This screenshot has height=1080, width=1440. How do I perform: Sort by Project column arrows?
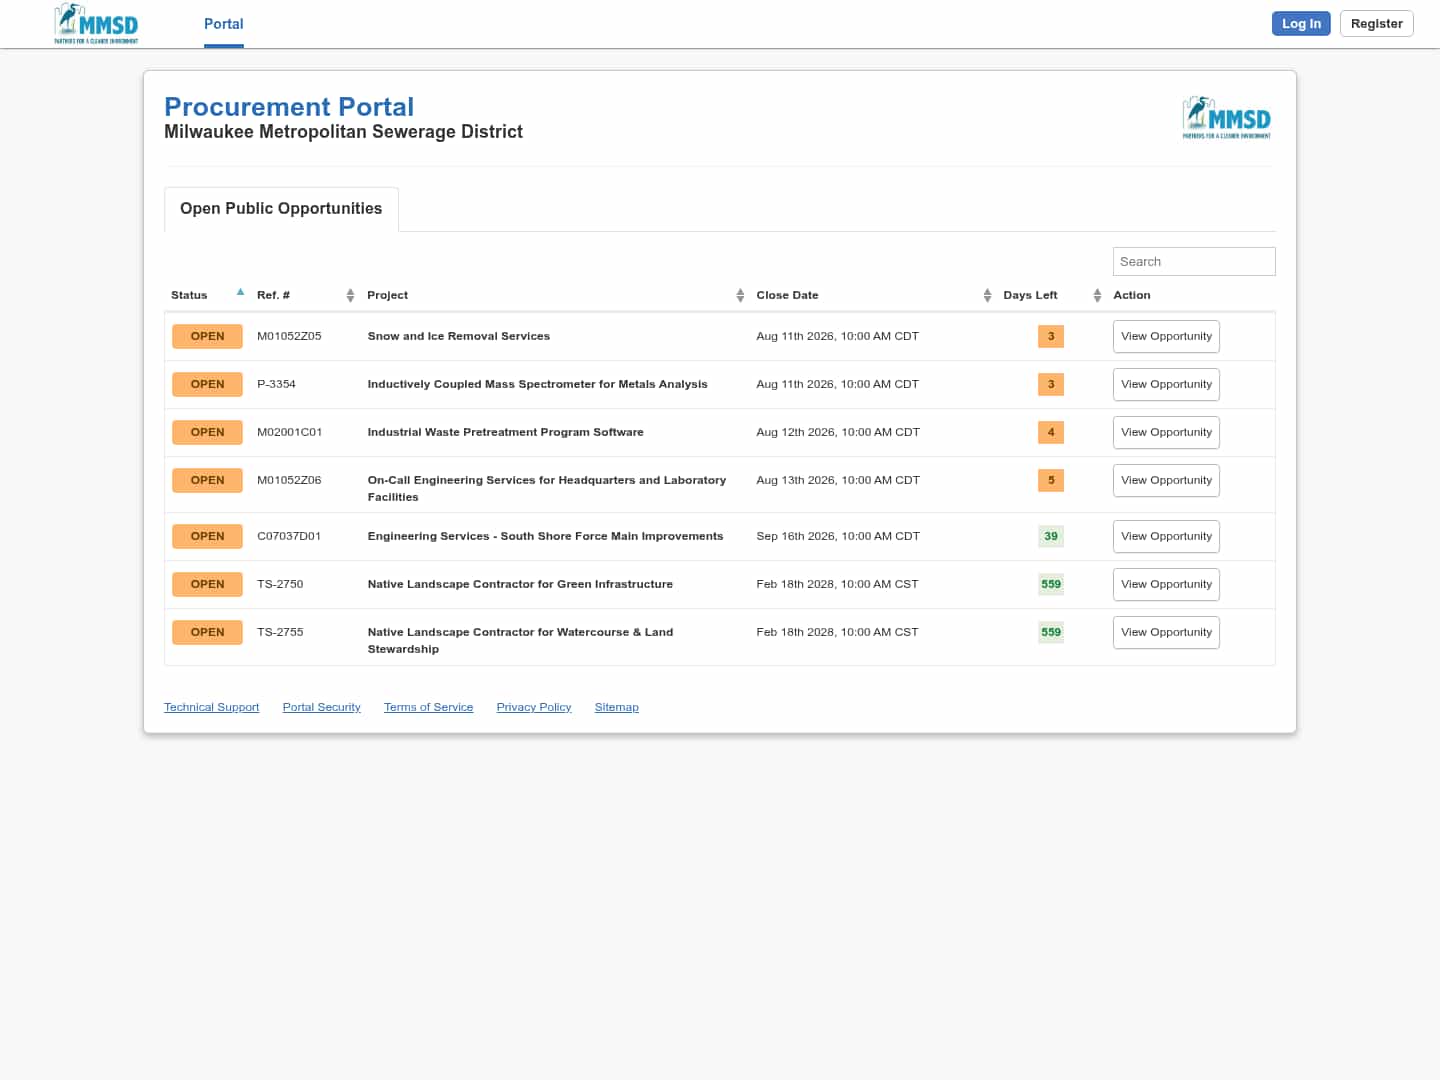(x=740, y=295)
